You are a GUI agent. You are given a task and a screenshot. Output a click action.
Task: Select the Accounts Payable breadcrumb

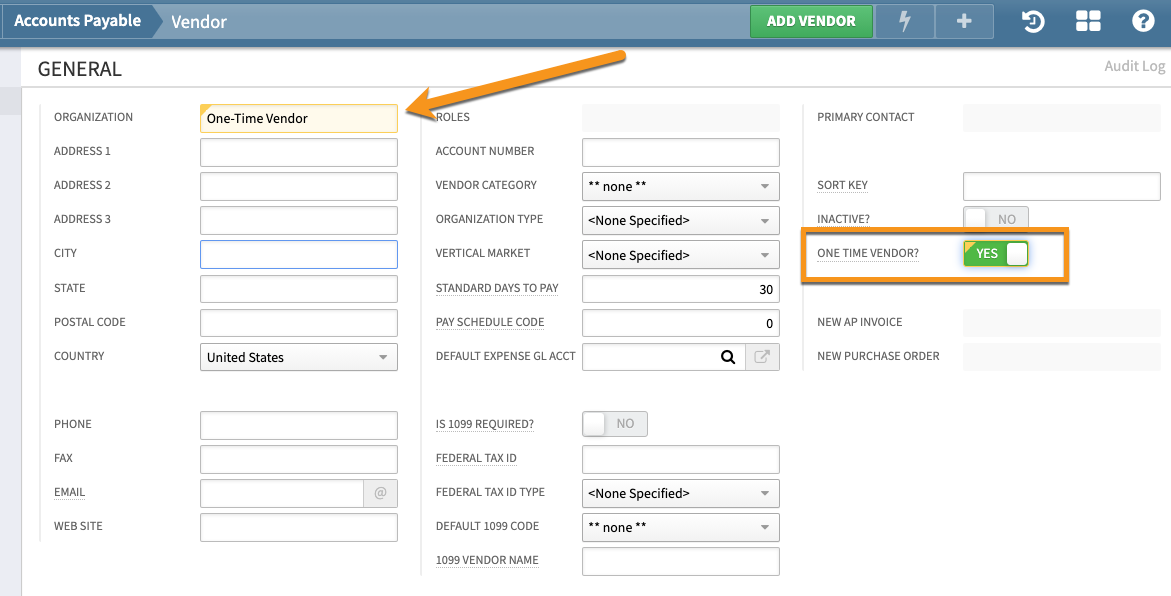pyautogui.click(x=78, y=20)
